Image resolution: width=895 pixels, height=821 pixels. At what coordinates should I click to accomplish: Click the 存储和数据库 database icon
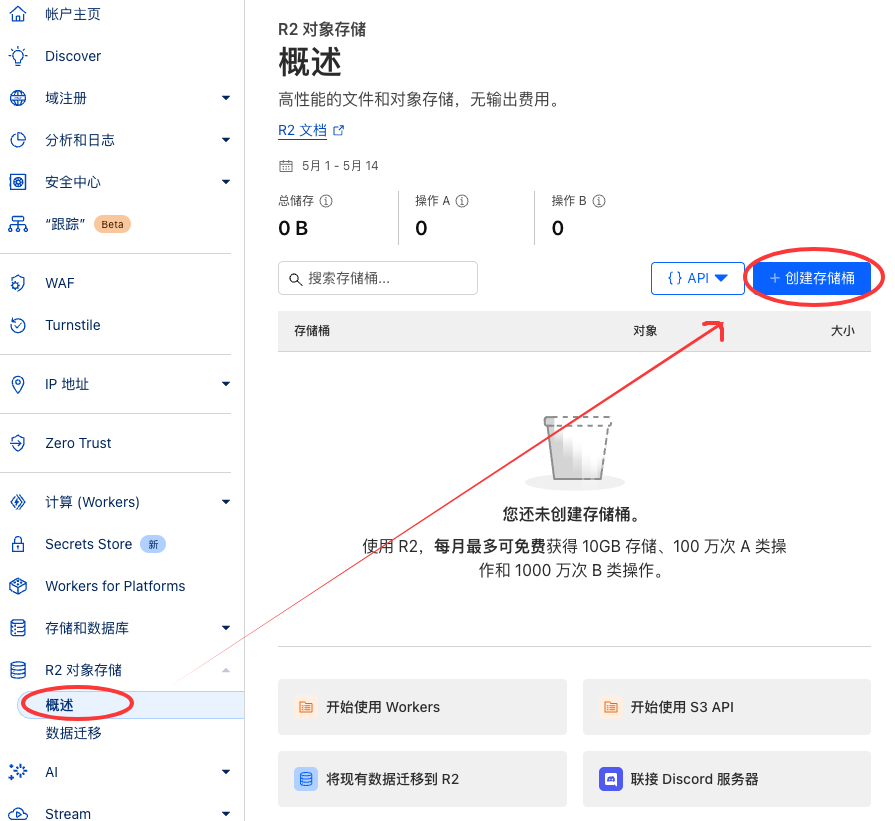[x=18, y=628]
